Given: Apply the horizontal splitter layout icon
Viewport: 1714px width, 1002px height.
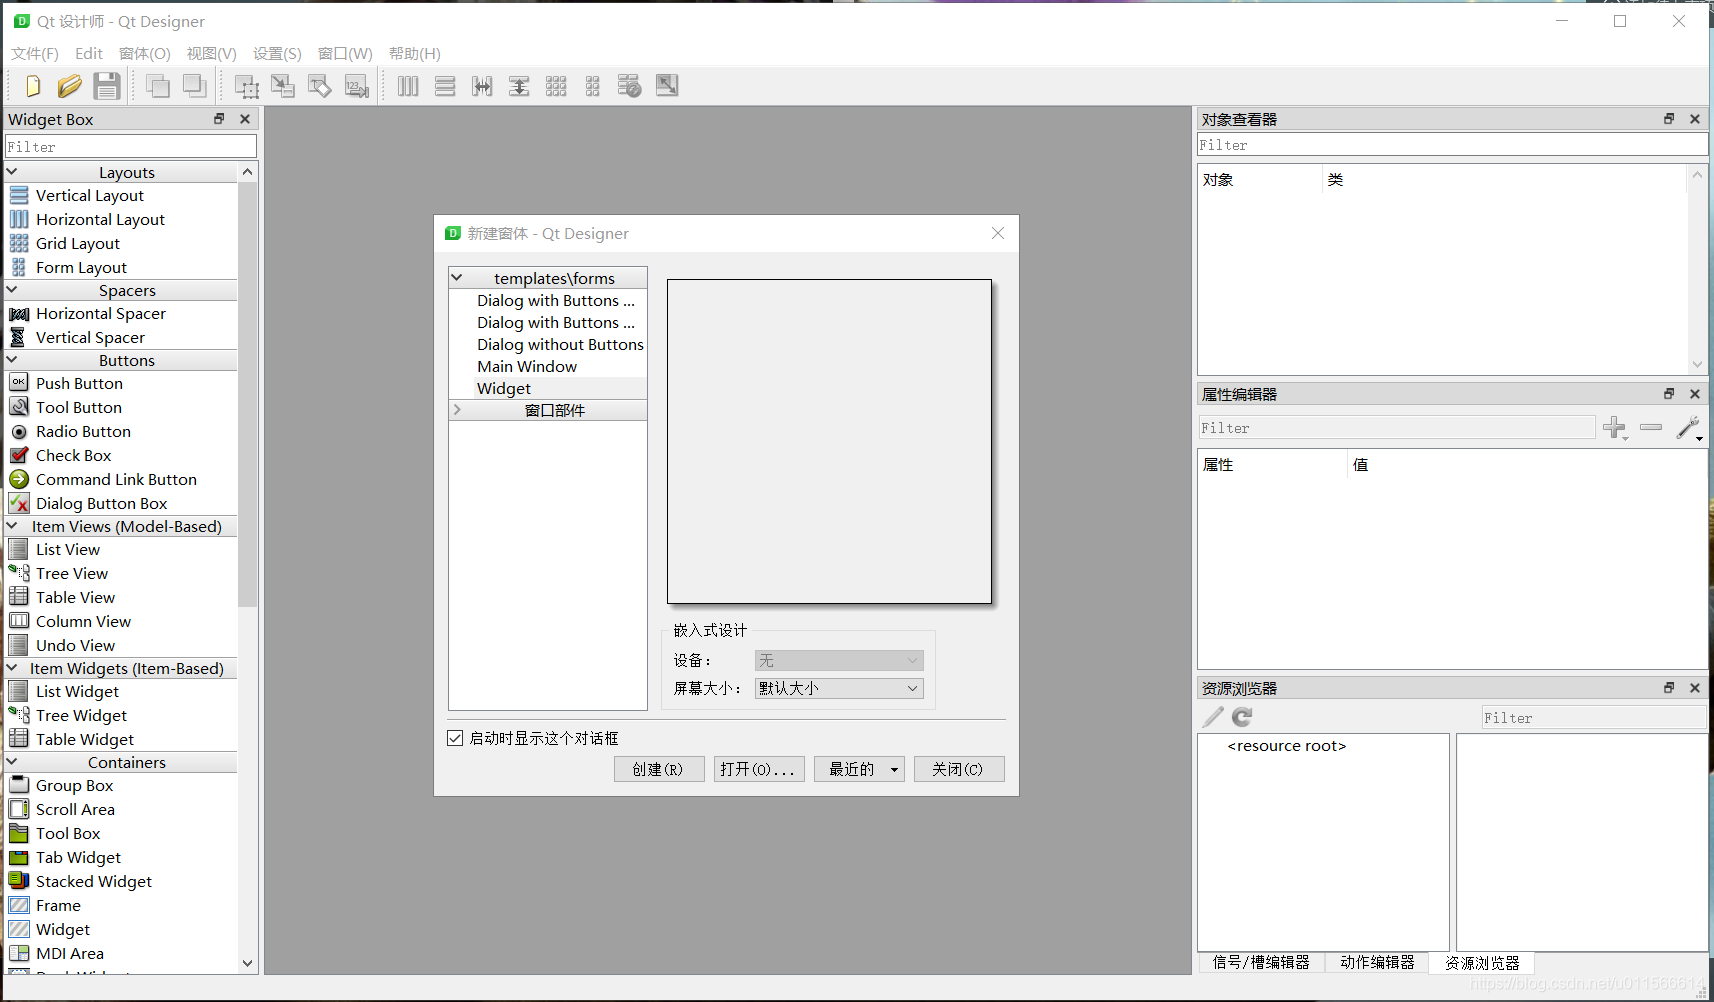Looking at the screenshot, I should [482, 86].
